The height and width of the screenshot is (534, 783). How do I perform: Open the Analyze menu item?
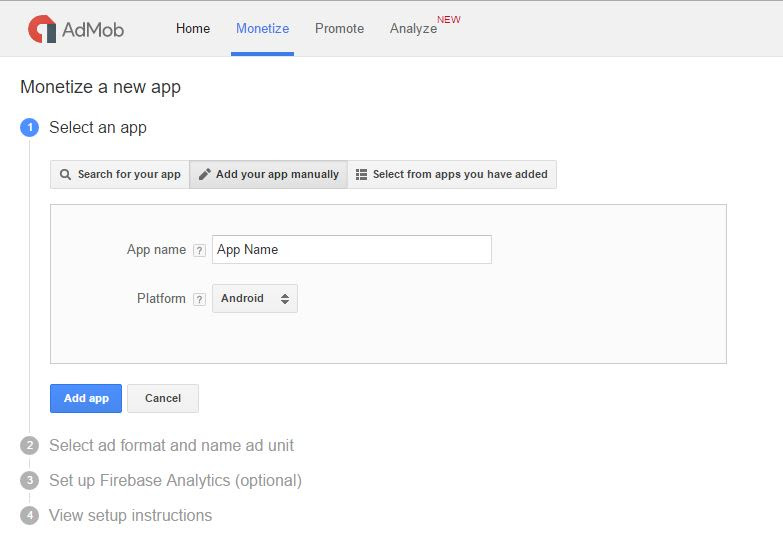point(413,29)
